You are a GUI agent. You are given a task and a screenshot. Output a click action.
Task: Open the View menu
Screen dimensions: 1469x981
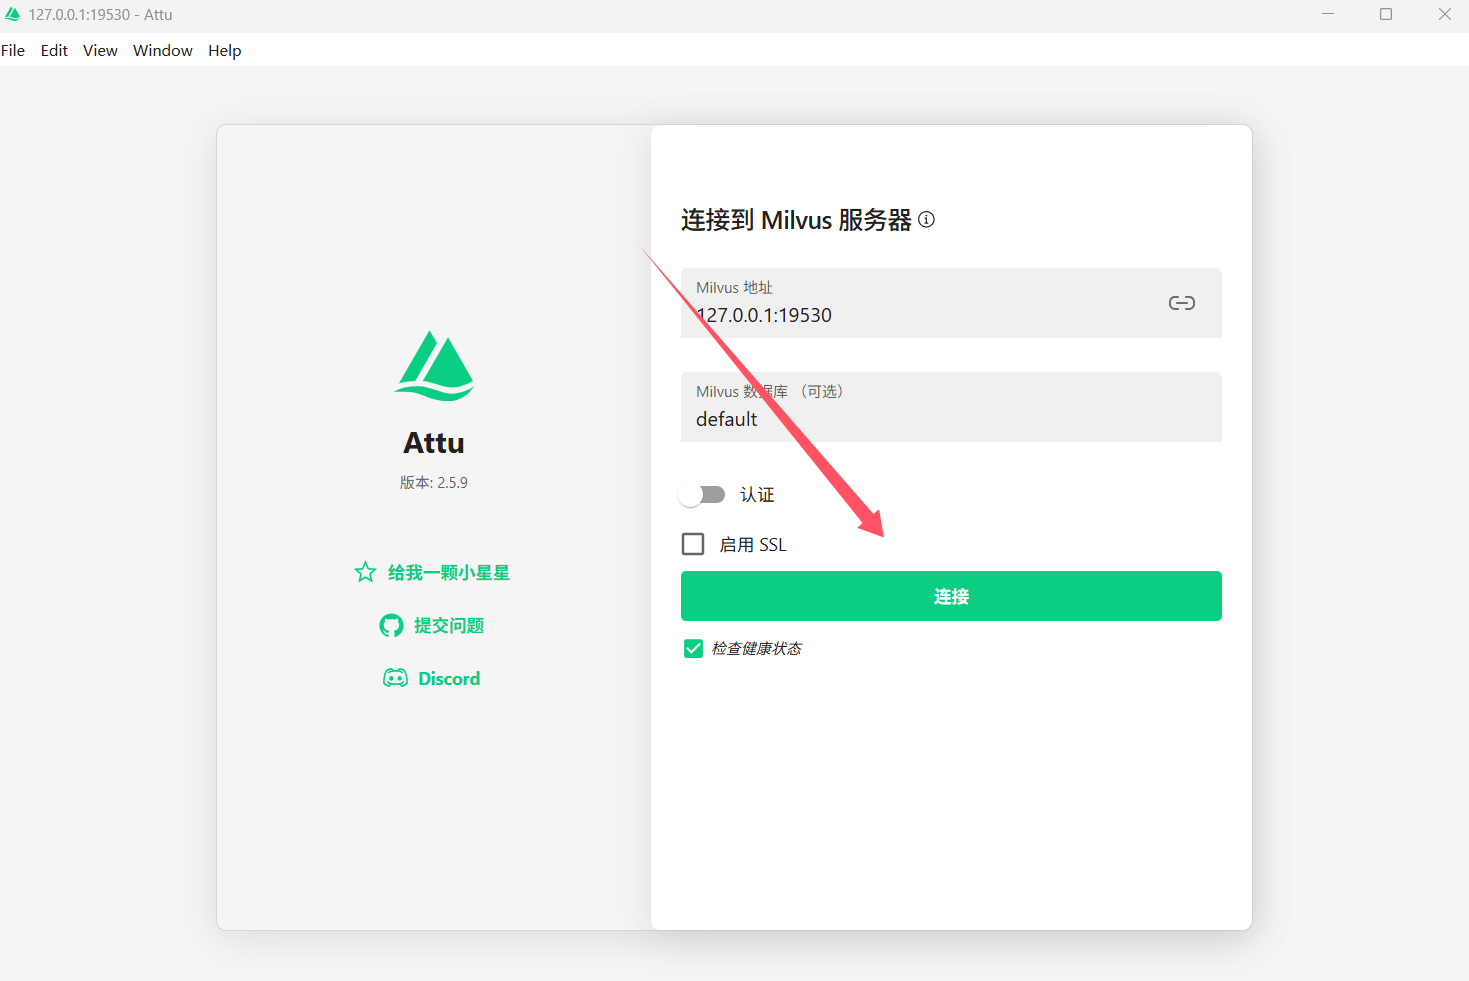pos(100,50)
